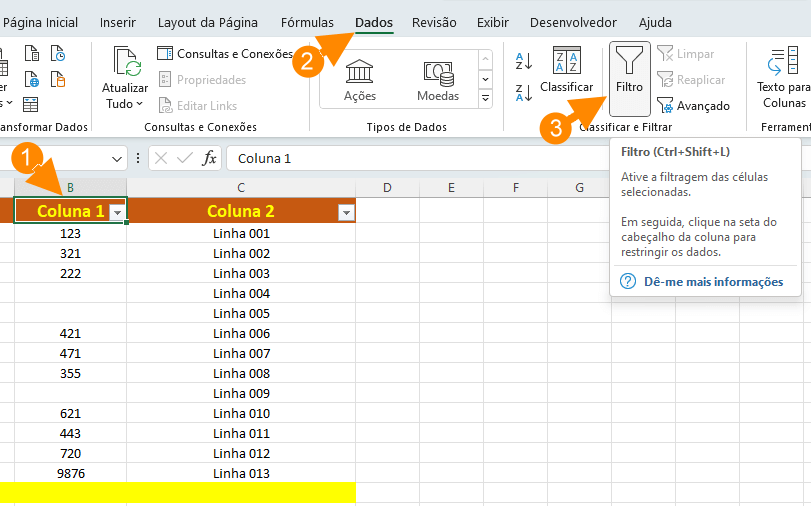This screenshot has width=811, height=506.
Task: Click the data types gallery down arrow
Action: [485, 79]
